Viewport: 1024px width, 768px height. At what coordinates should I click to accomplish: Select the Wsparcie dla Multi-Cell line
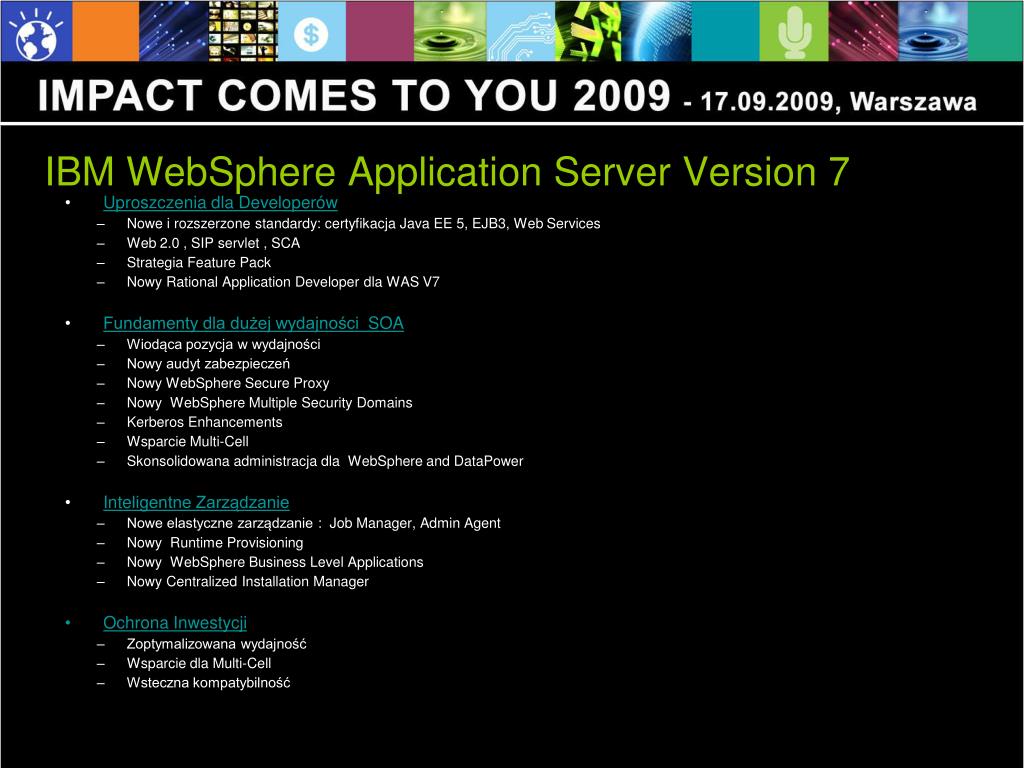point(199,663)
